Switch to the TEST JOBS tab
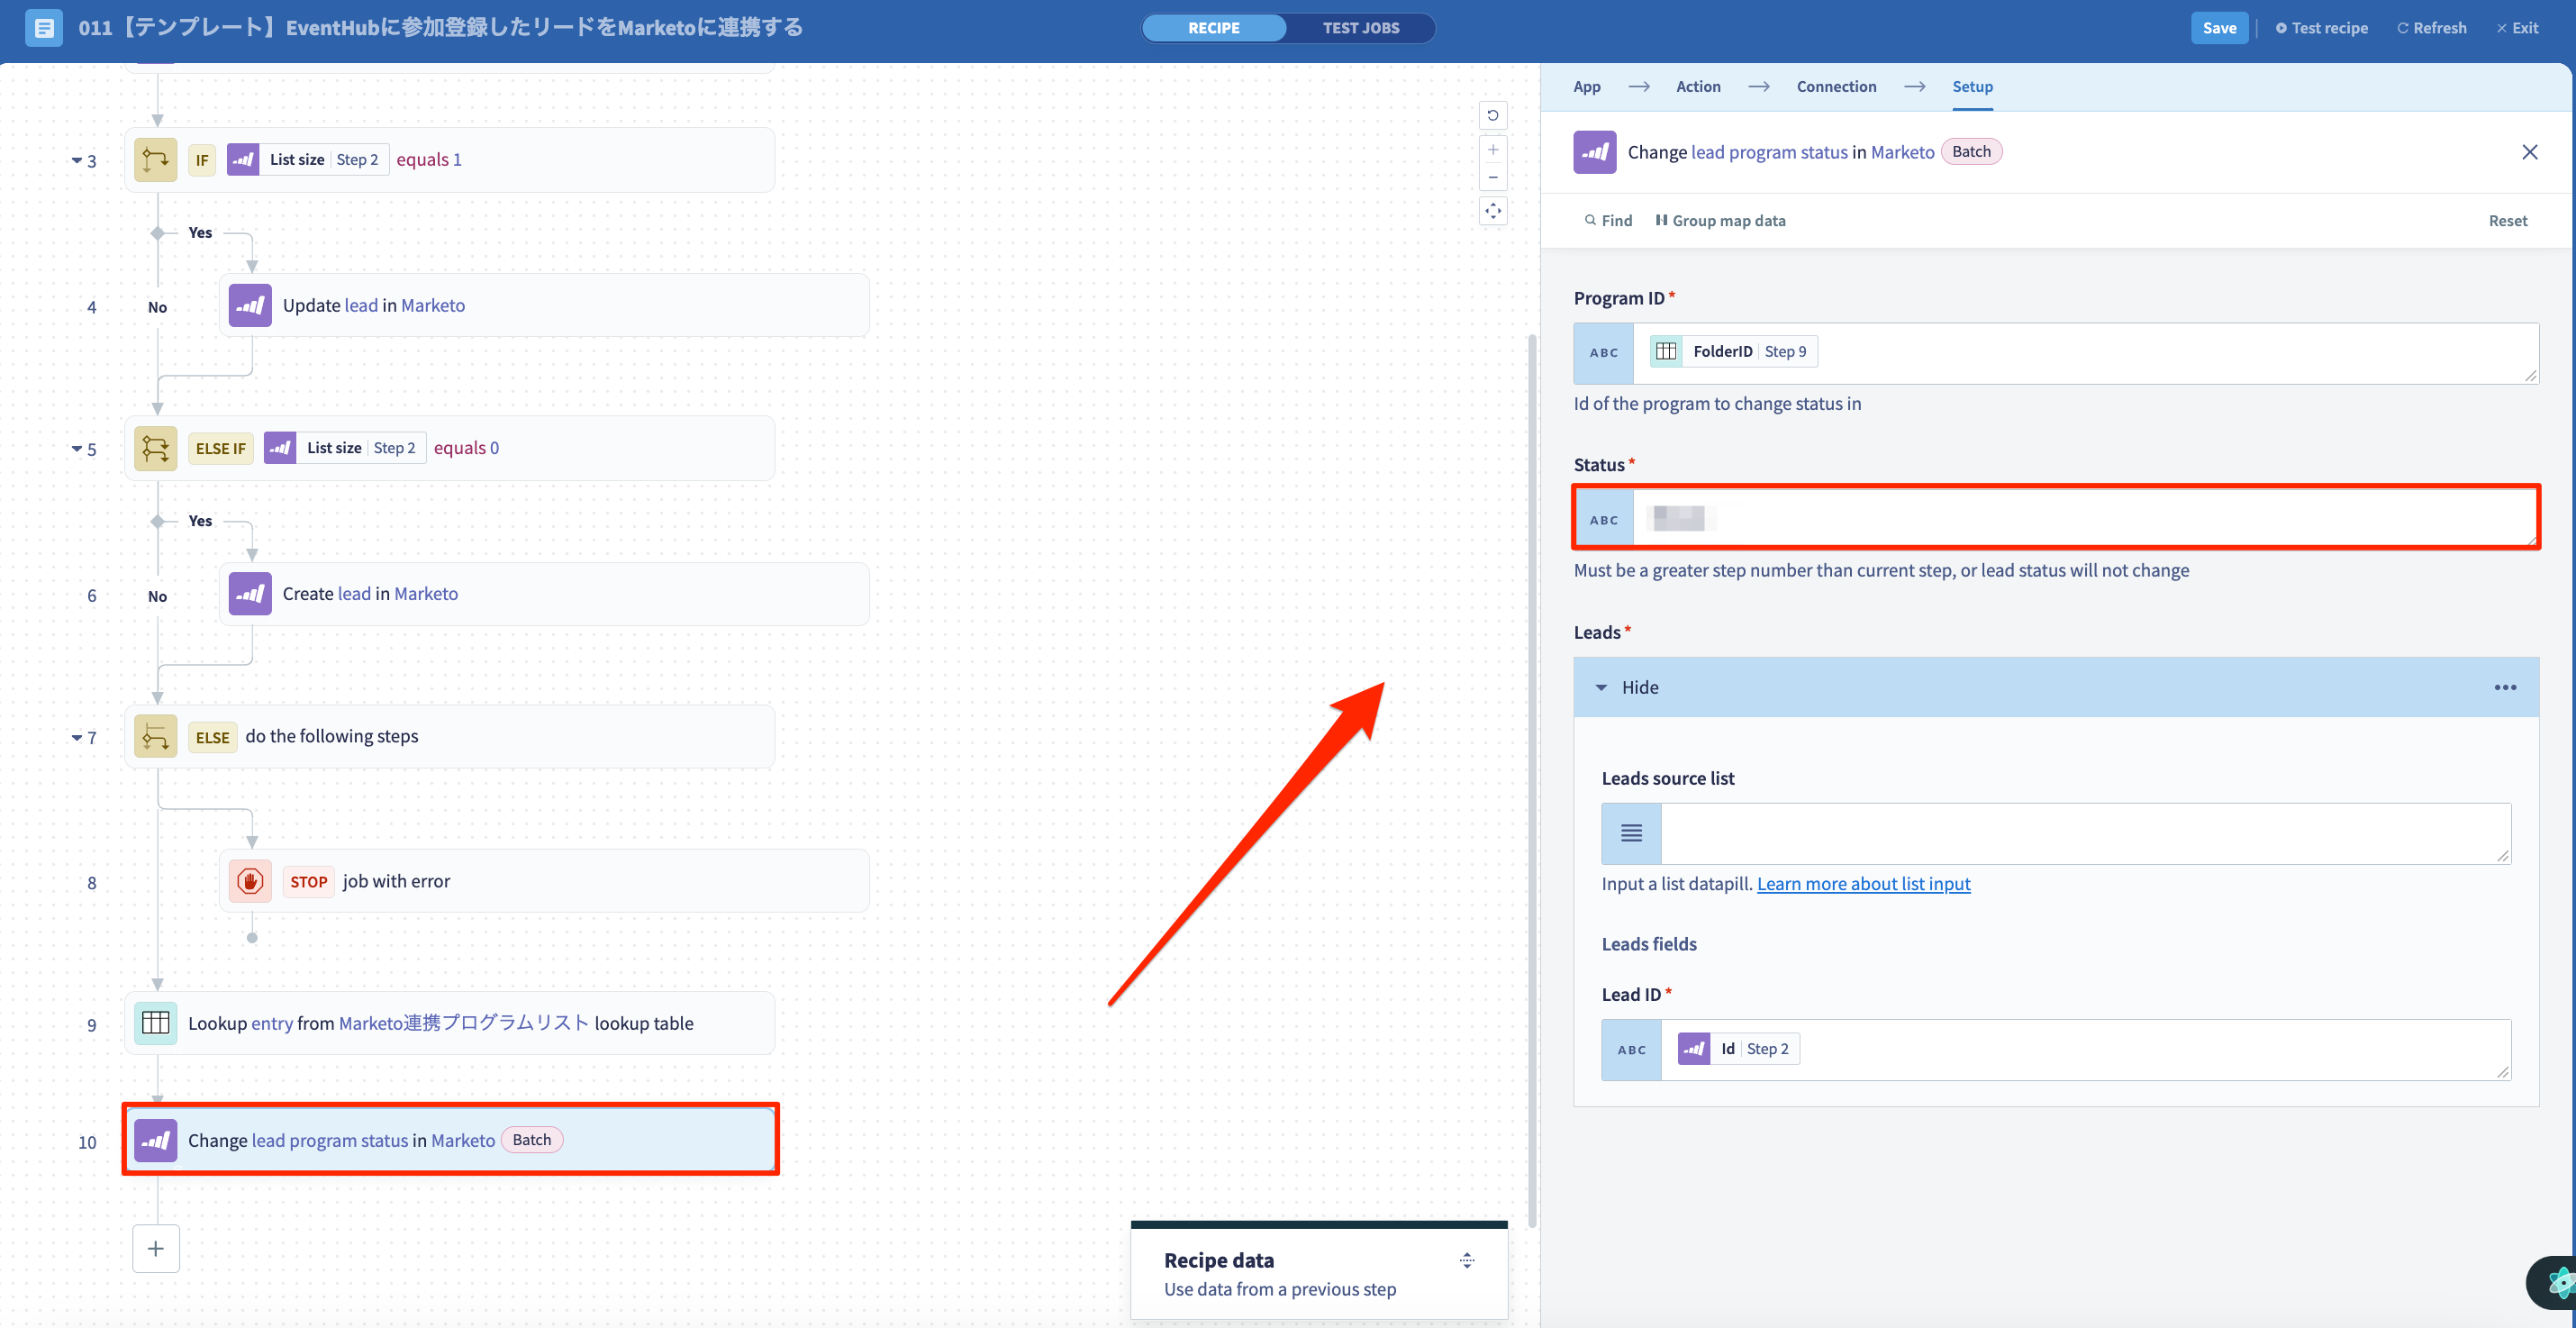Viewport: 2576px width, 1328px height. click(x=1361, y=28)
